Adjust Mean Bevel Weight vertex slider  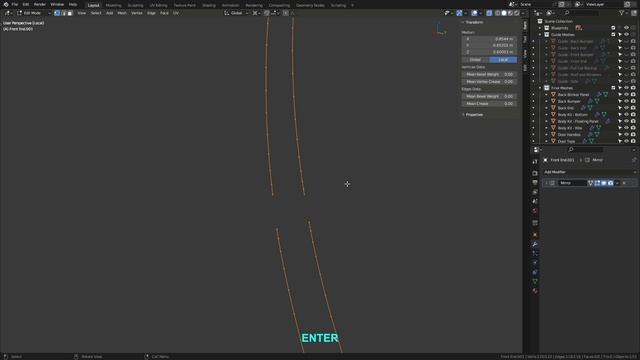(489, 74)
